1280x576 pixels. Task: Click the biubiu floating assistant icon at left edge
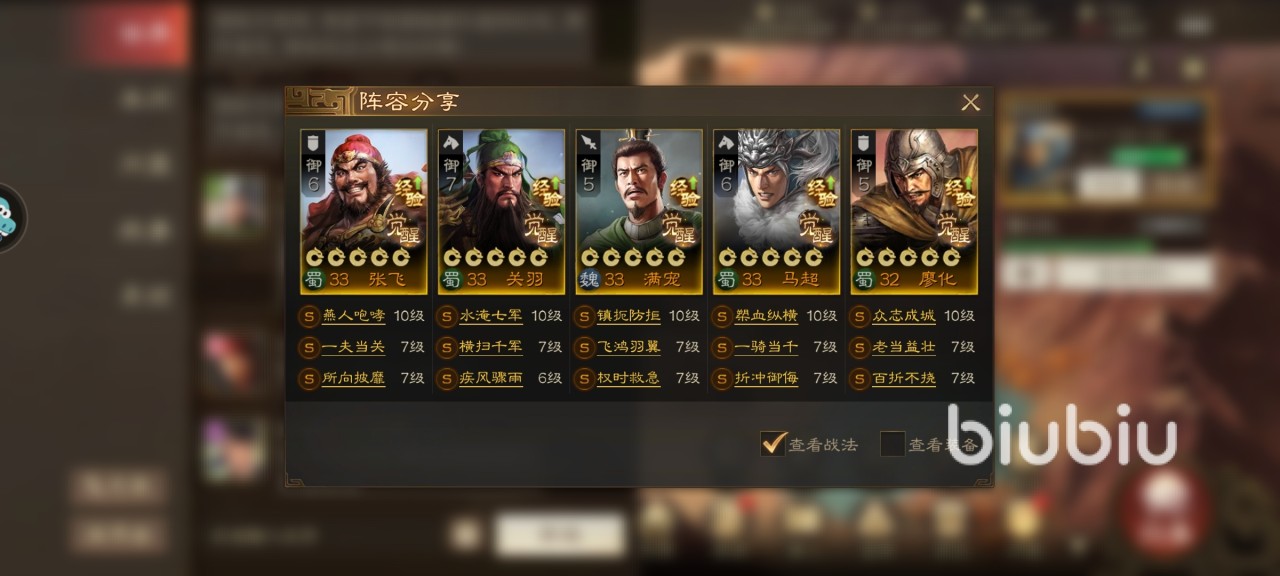click(10, 217)
